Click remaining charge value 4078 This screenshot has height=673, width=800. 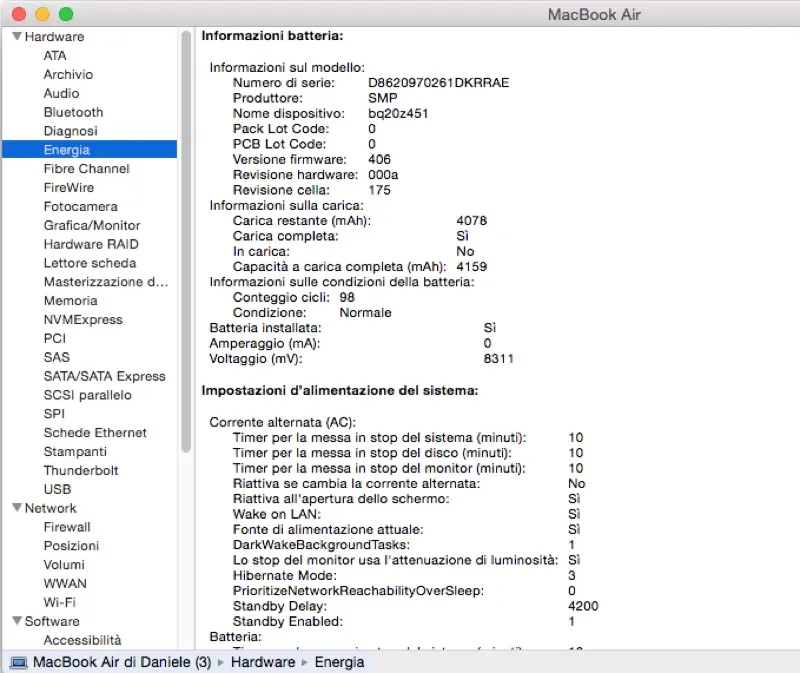471,220
